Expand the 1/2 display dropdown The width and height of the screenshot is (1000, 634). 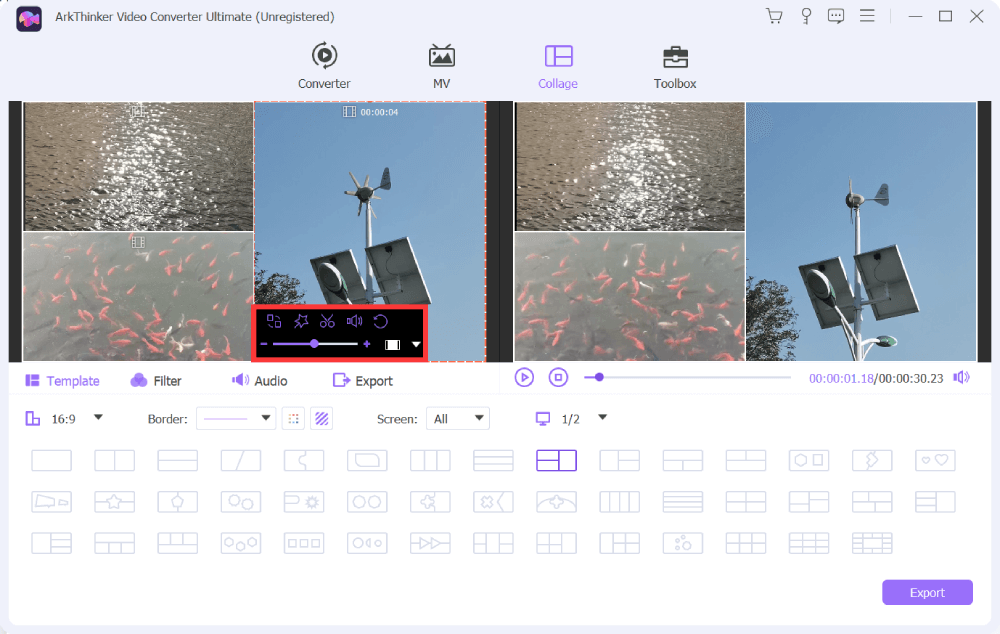603,418
